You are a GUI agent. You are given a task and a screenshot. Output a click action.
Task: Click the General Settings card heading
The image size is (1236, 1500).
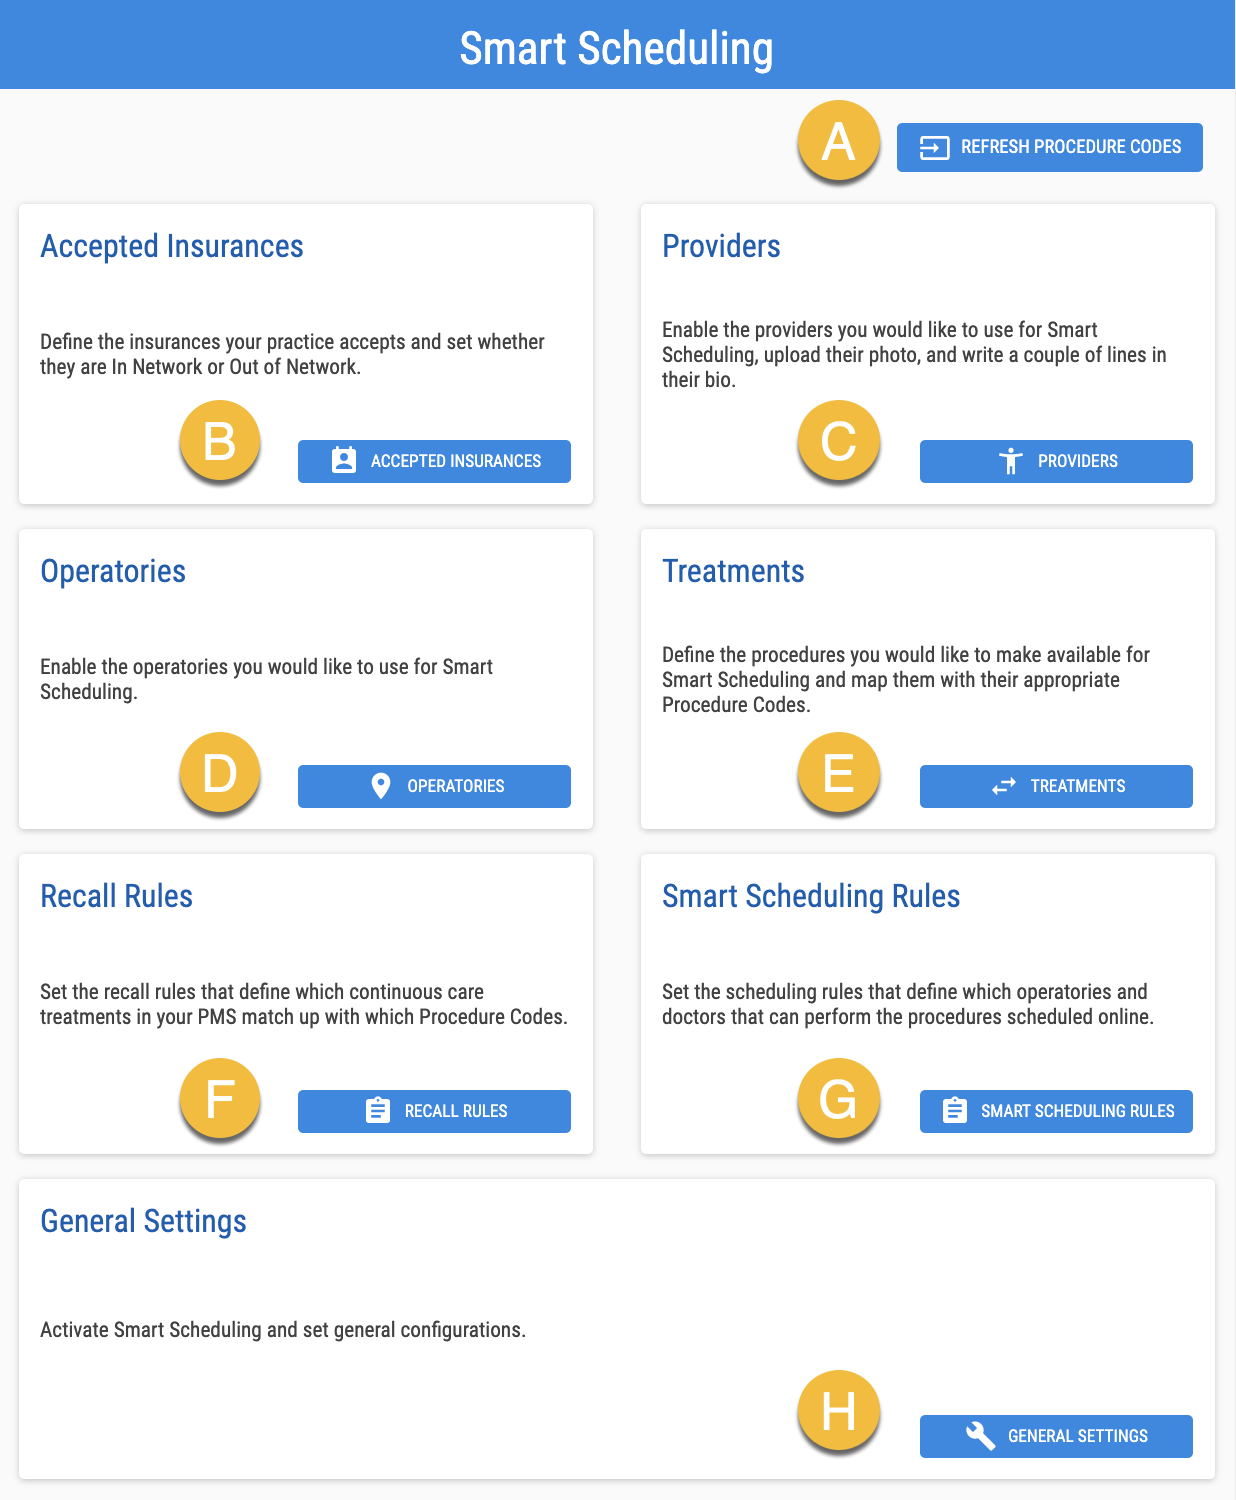[x=143, y=1222]
